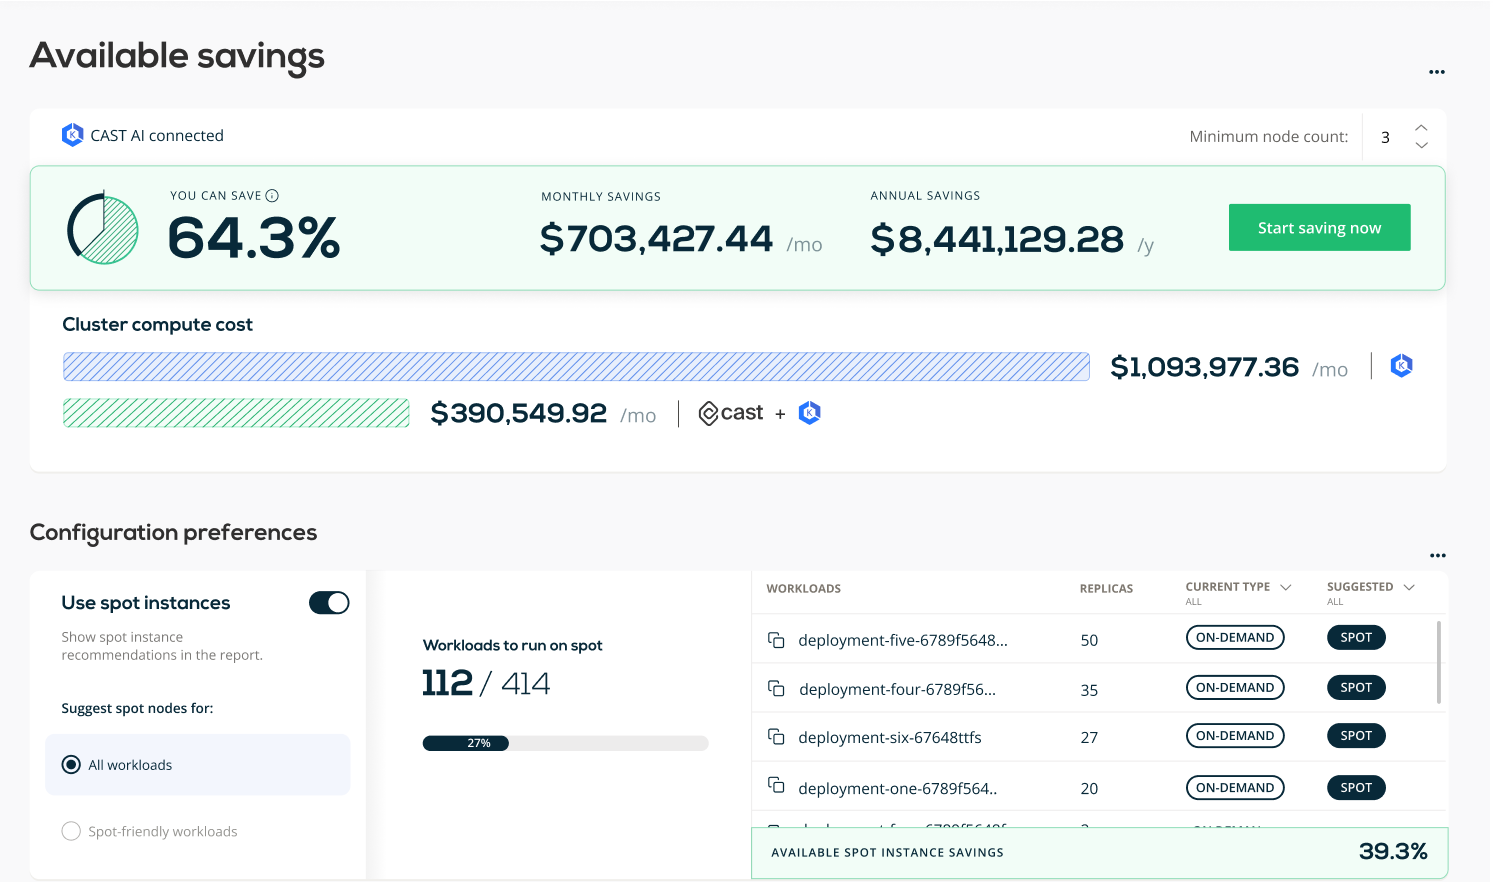Image resolution: width=1495 pixels, height=882 pixels.
Task: Open the three-dot menu for Configuration preferences
Action: (1437, 555)
